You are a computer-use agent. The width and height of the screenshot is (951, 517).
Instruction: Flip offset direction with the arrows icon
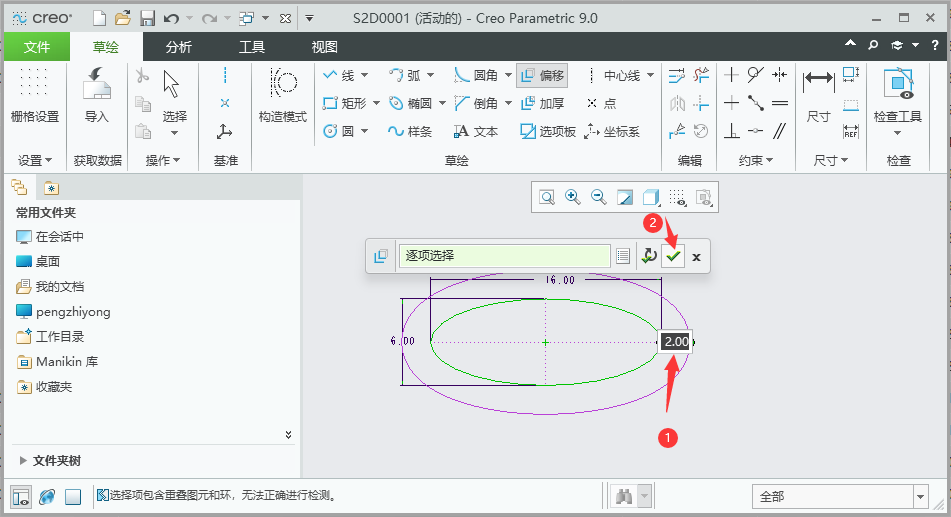pos(649,256)
